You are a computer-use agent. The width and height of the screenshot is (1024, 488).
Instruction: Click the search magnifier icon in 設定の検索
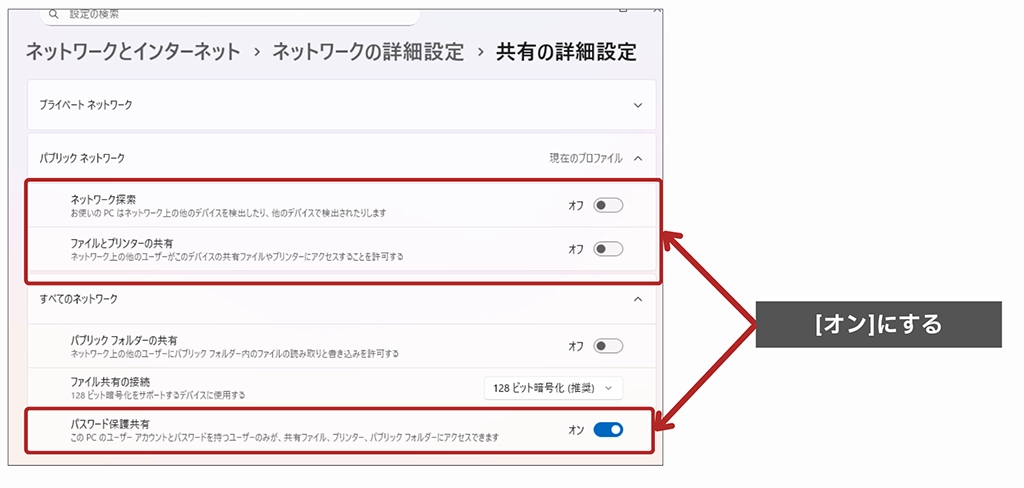coord(50,16)
